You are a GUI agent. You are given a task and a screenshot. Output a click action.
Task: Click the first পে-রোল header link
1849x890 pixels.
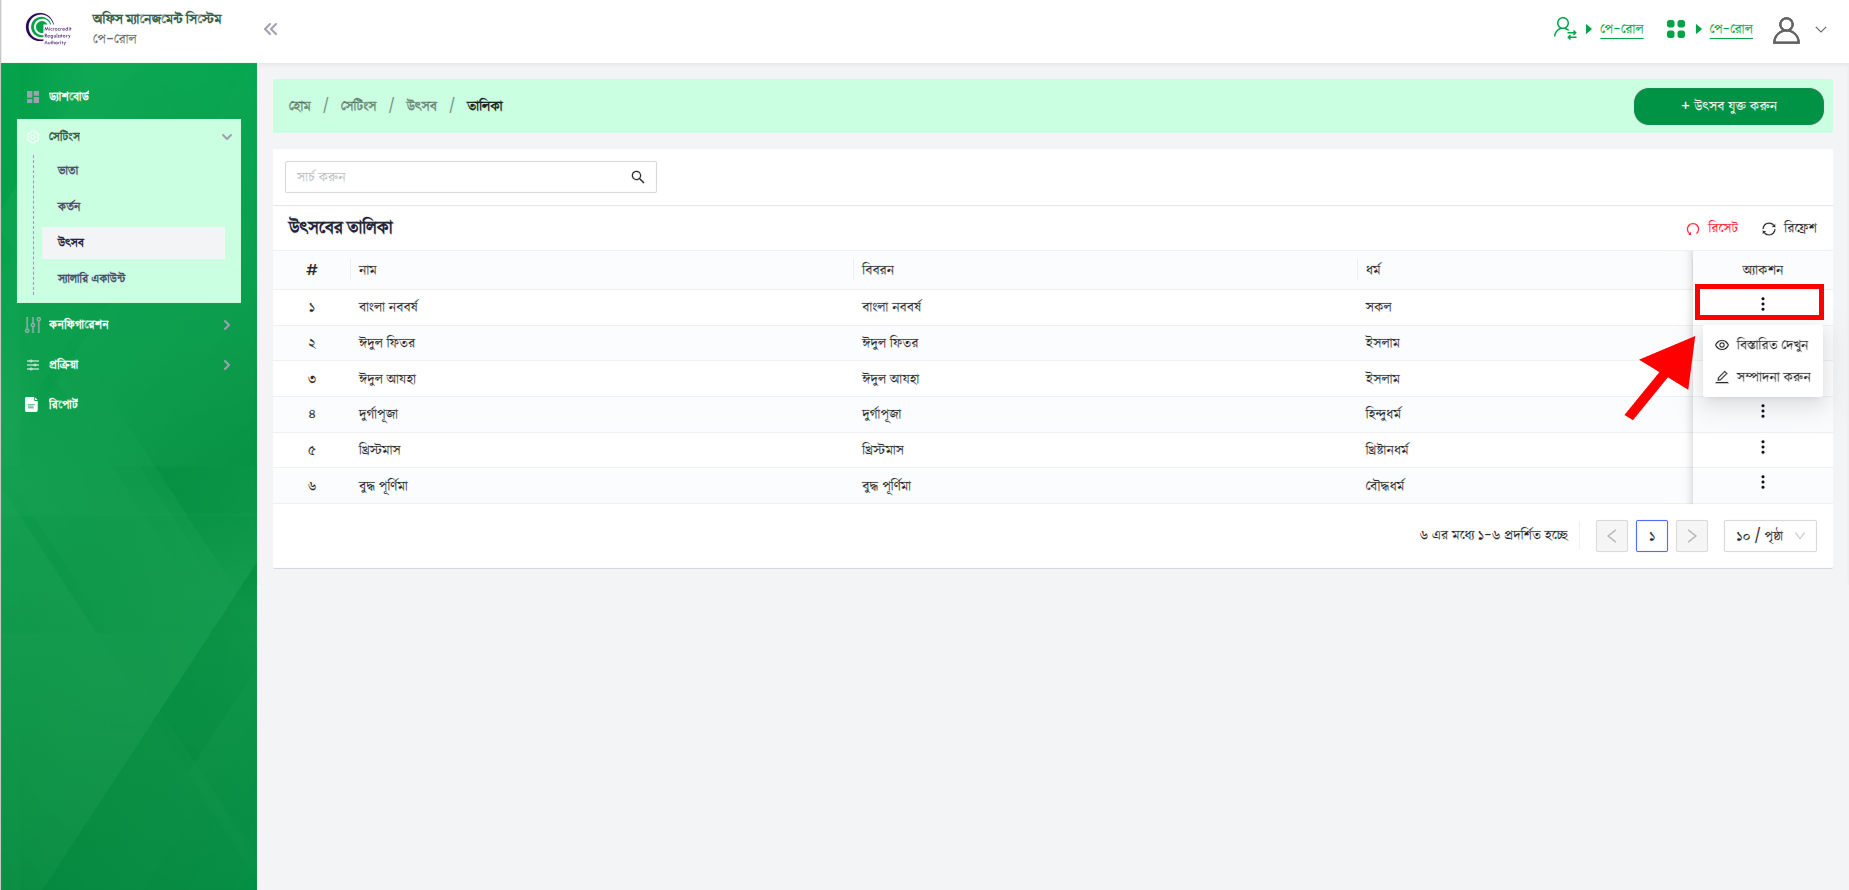coord(1622,29)
